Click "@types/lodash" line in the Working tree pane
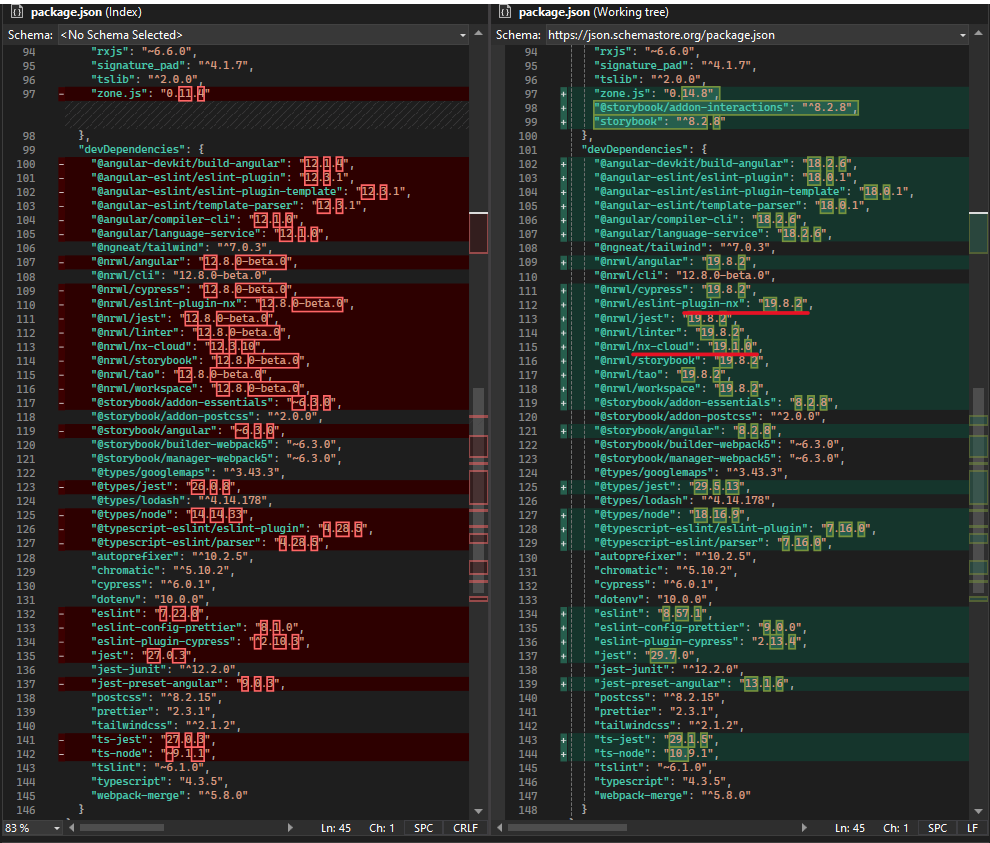The width and height of the screenshot is (990, 843). [684, 501]
